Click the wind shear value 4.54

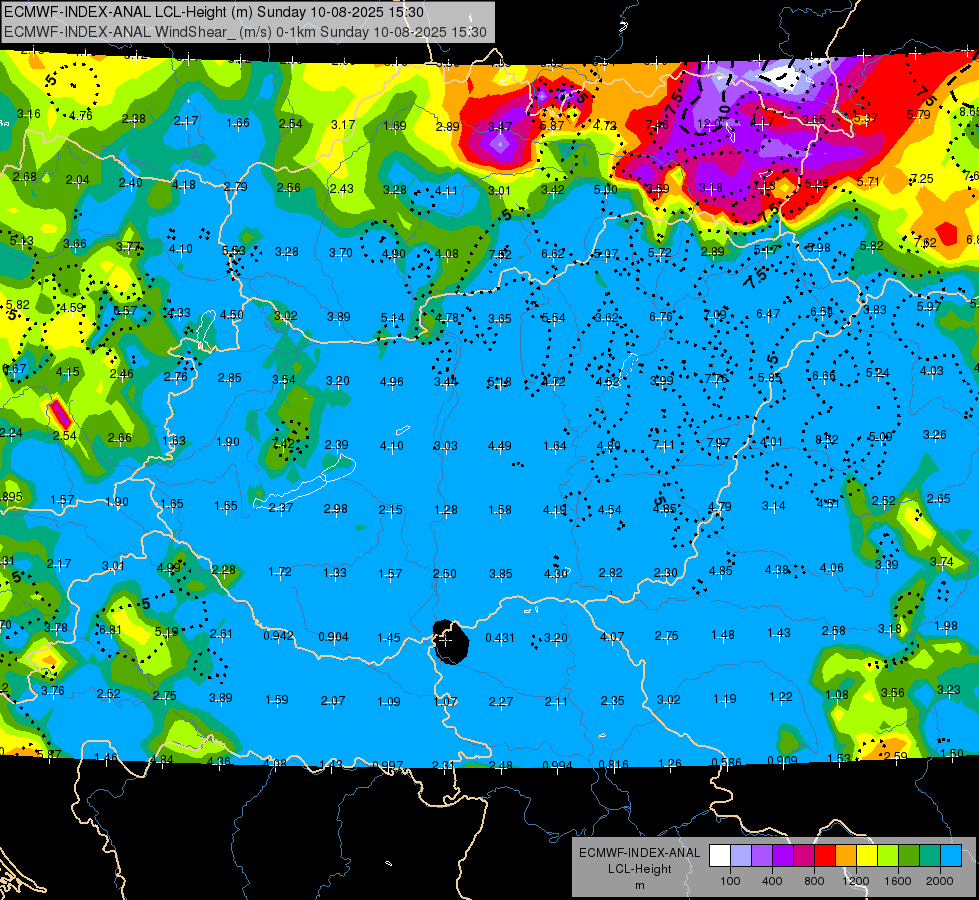609,510
